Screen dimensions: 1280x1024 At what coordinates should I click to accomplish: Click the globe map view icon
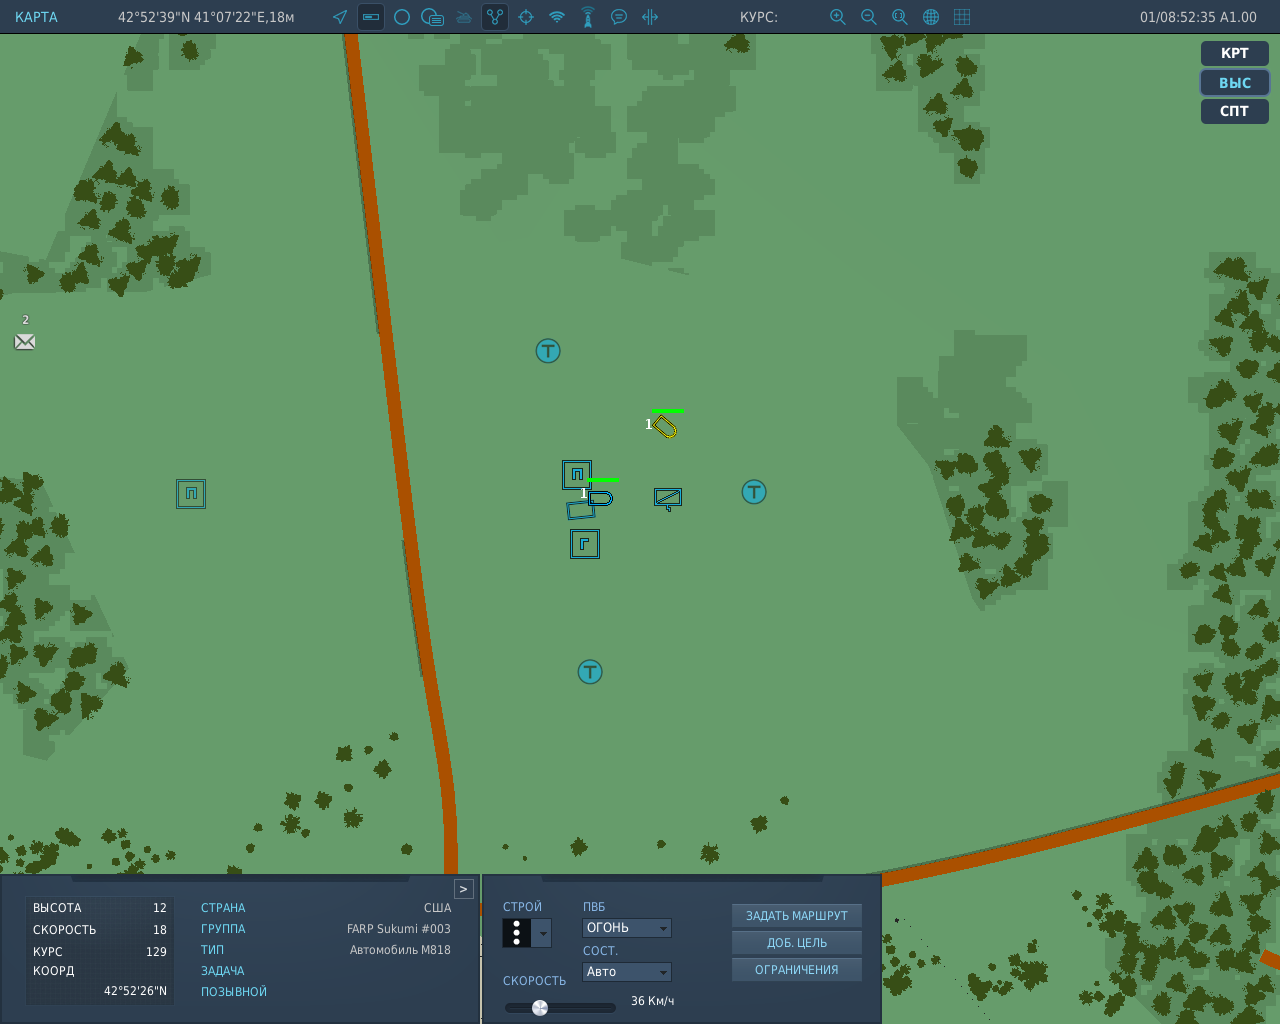(x=931, y=17)
